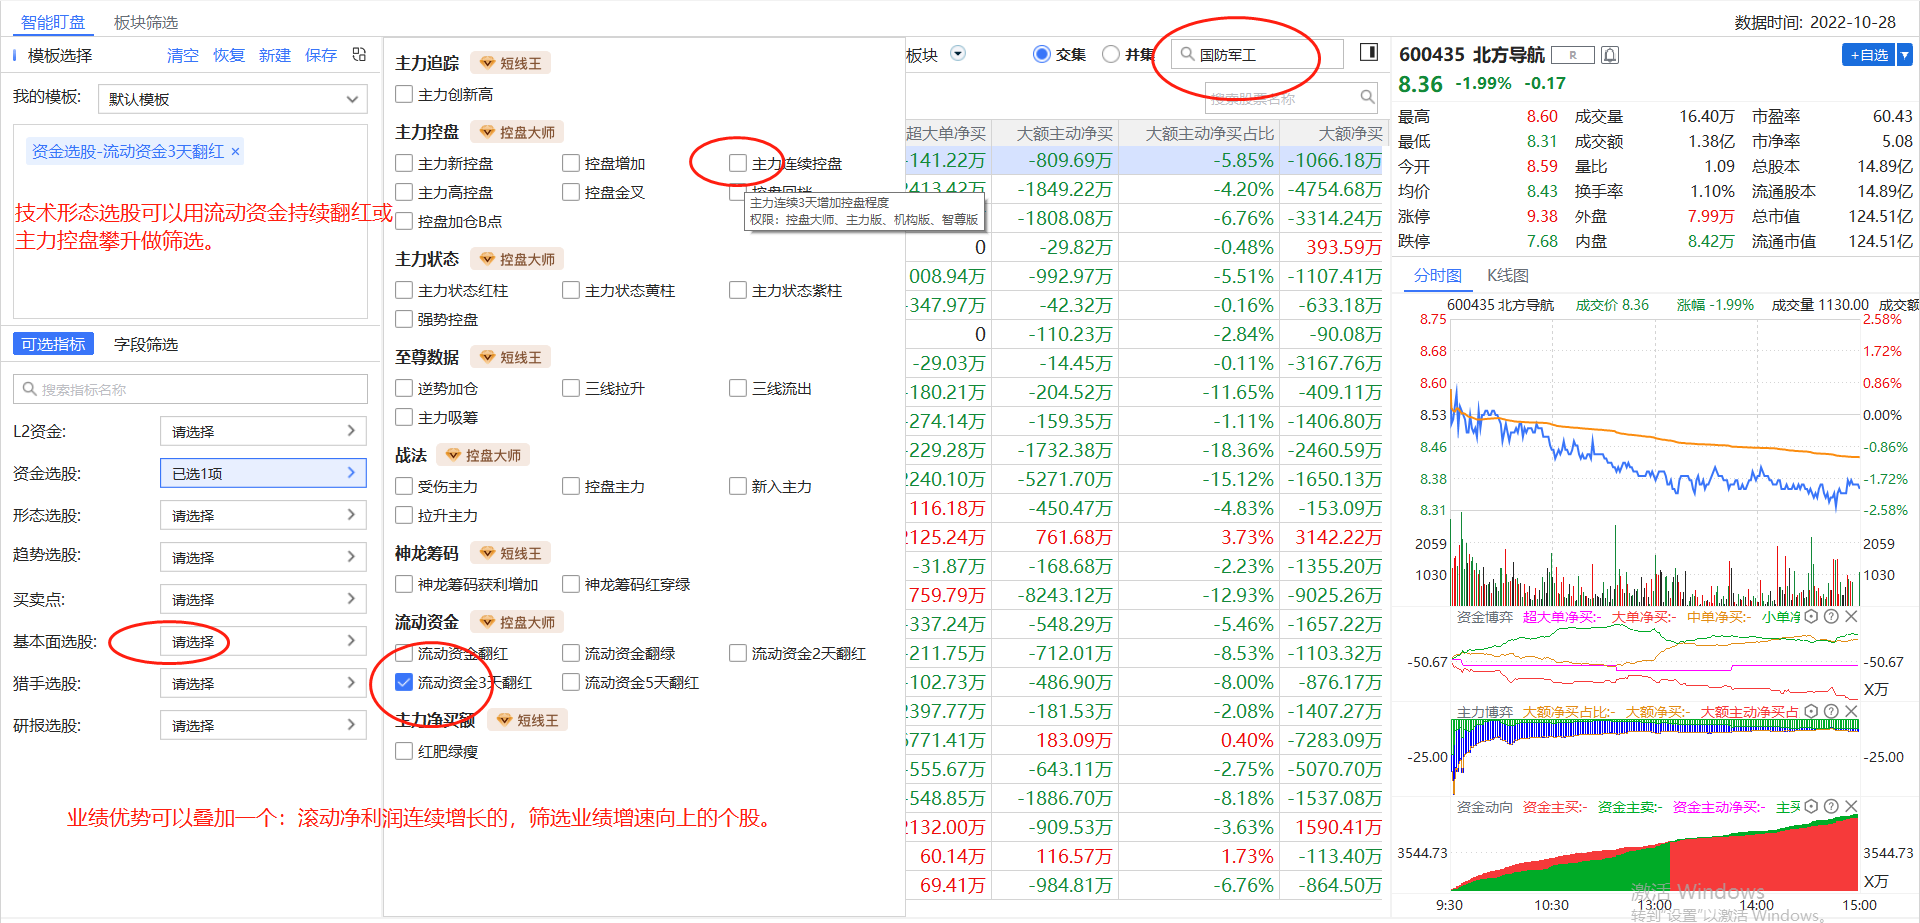The width and height of the screenshot is (1920, 923).
Task: Close the 资金博弈 indicator panel
Action: point(1851,617)
